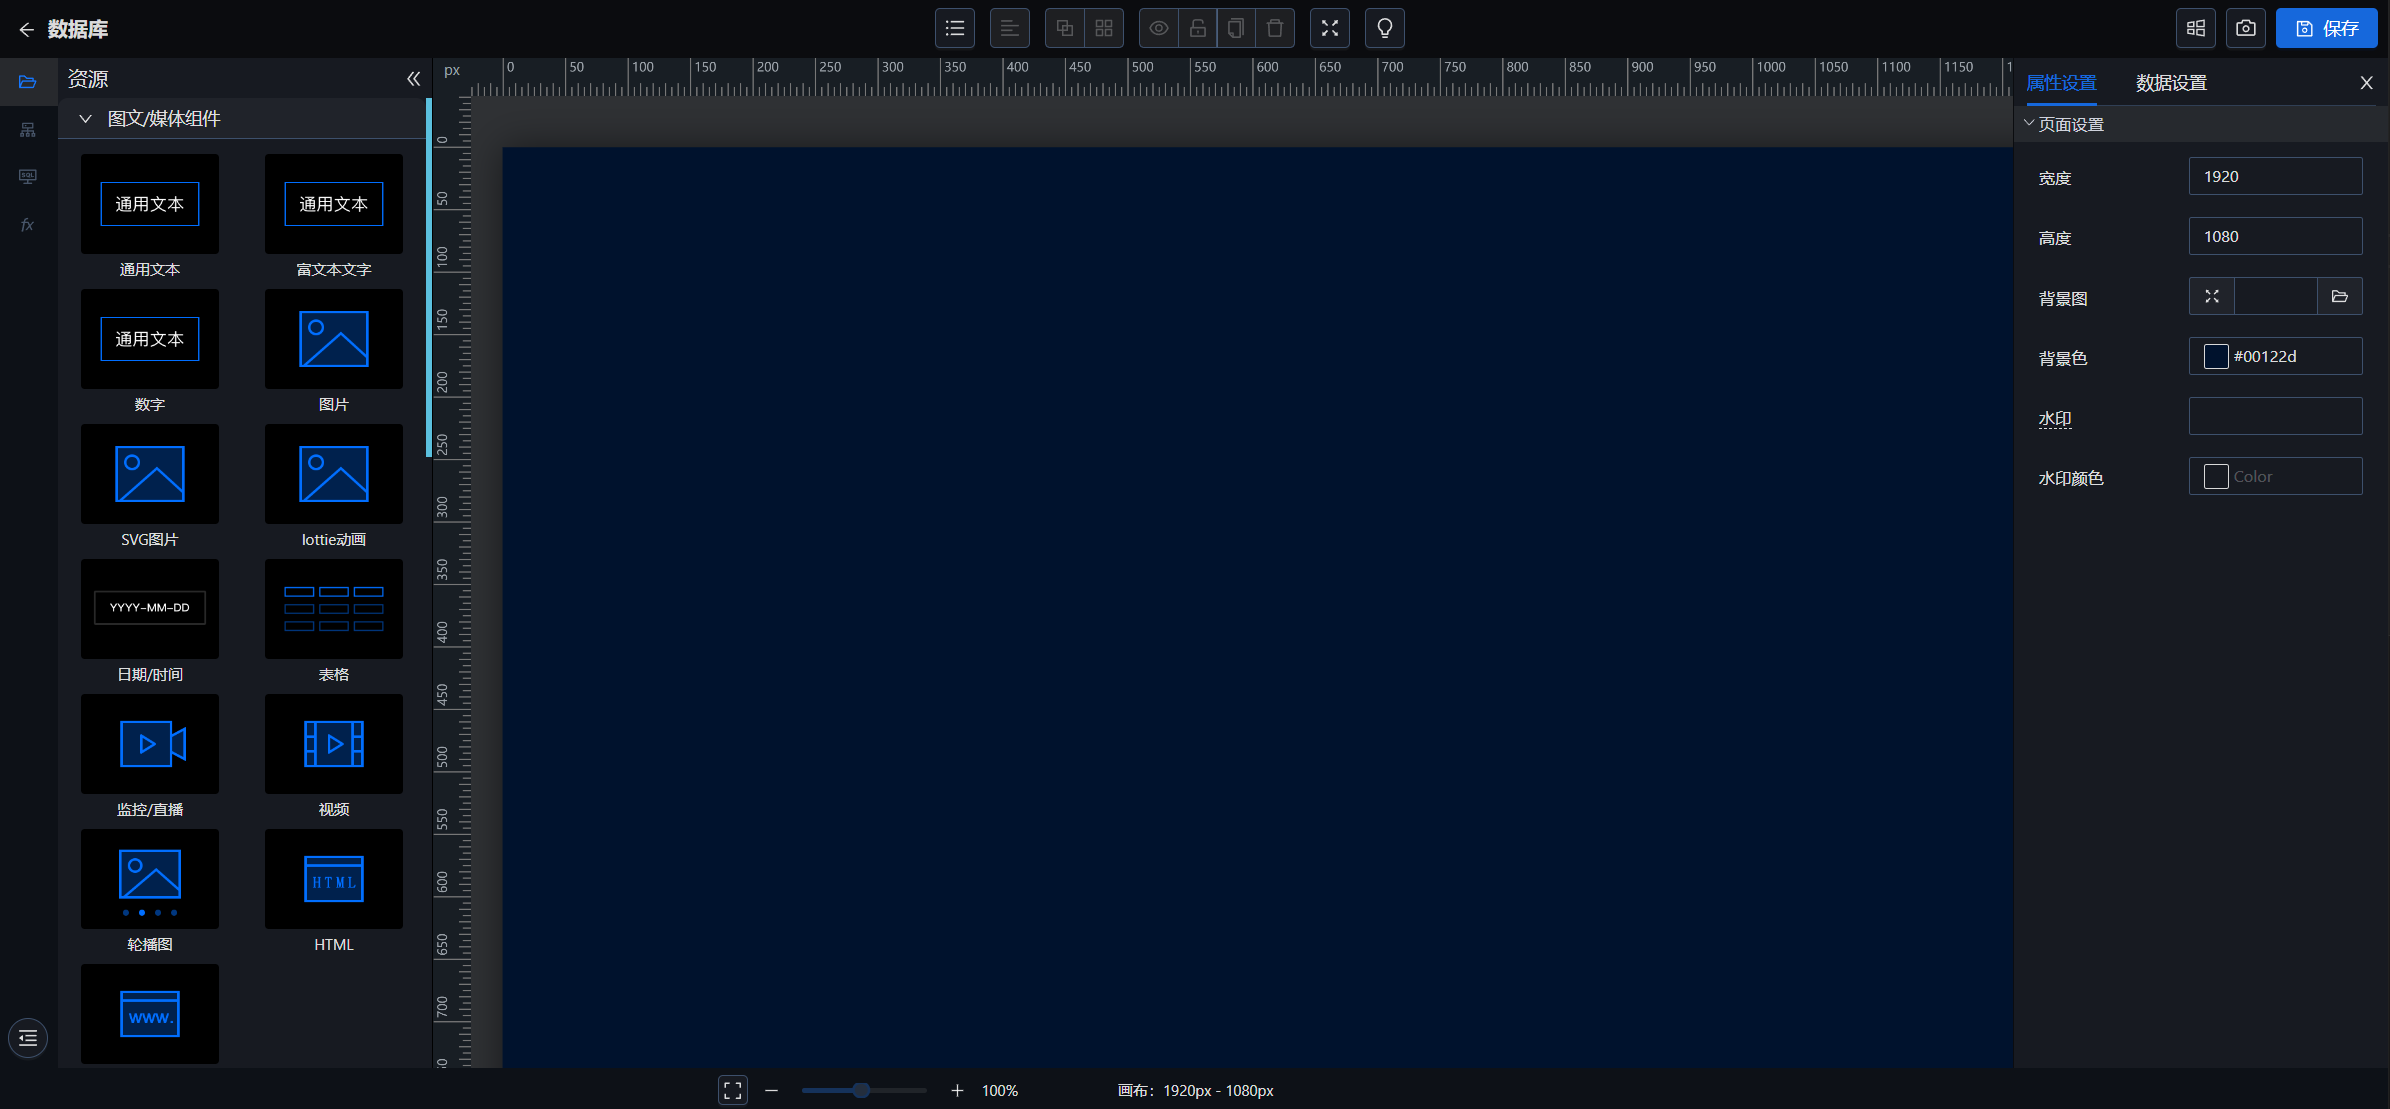Select the 表格 component thumbnail
Screen dimensions: 2390x1109
tap(334, 609)
